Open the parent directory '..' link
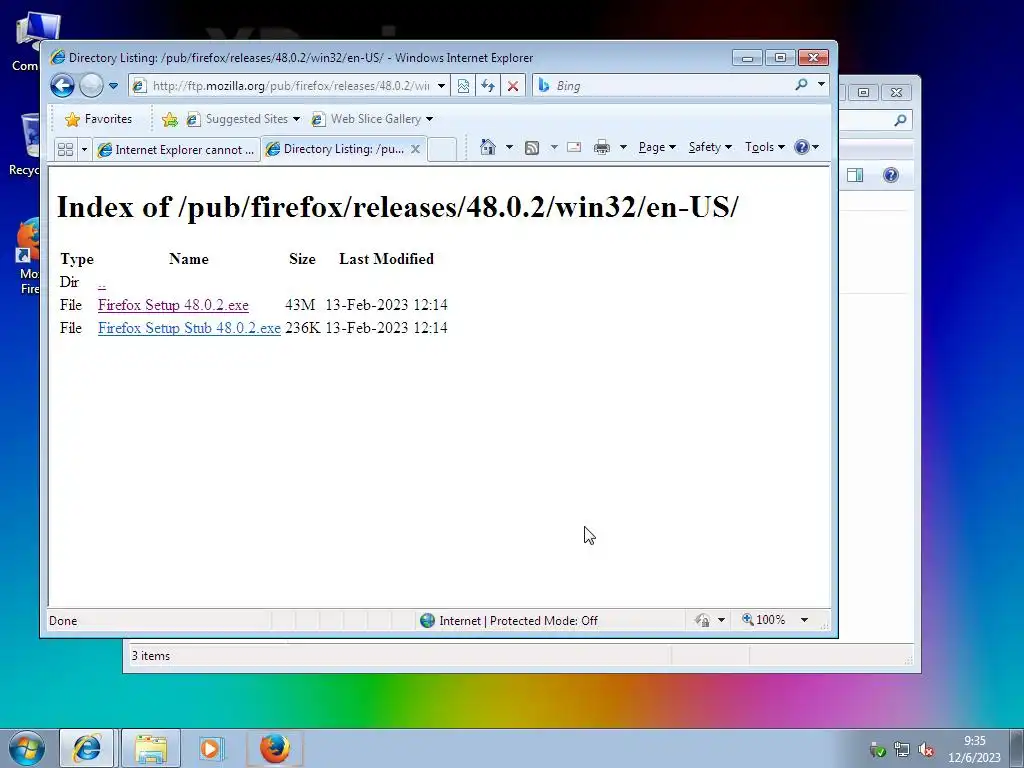Screen dimensions: 1024x768 pyautogui.click(x=102, y=283)
